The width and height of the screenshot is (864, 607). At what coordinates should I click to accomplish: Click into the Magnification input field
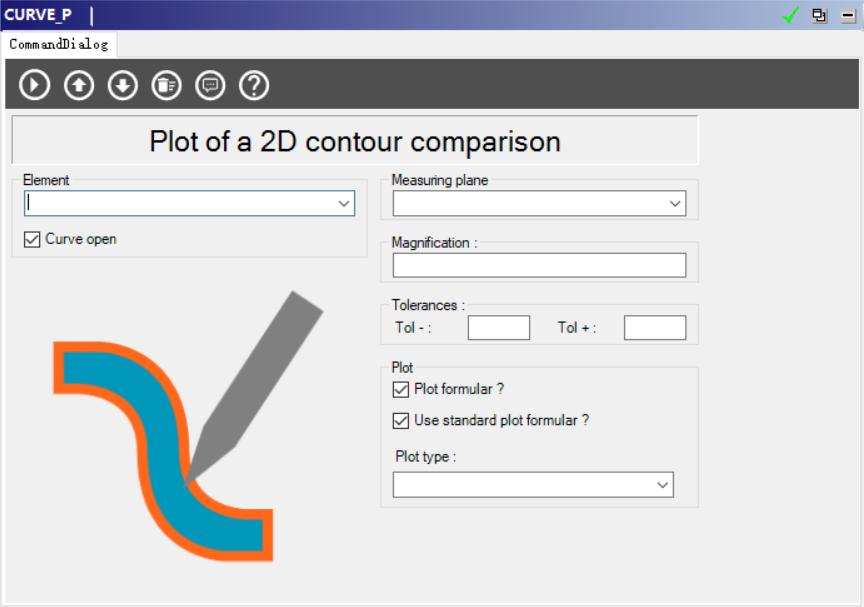[x=539, y=265]
